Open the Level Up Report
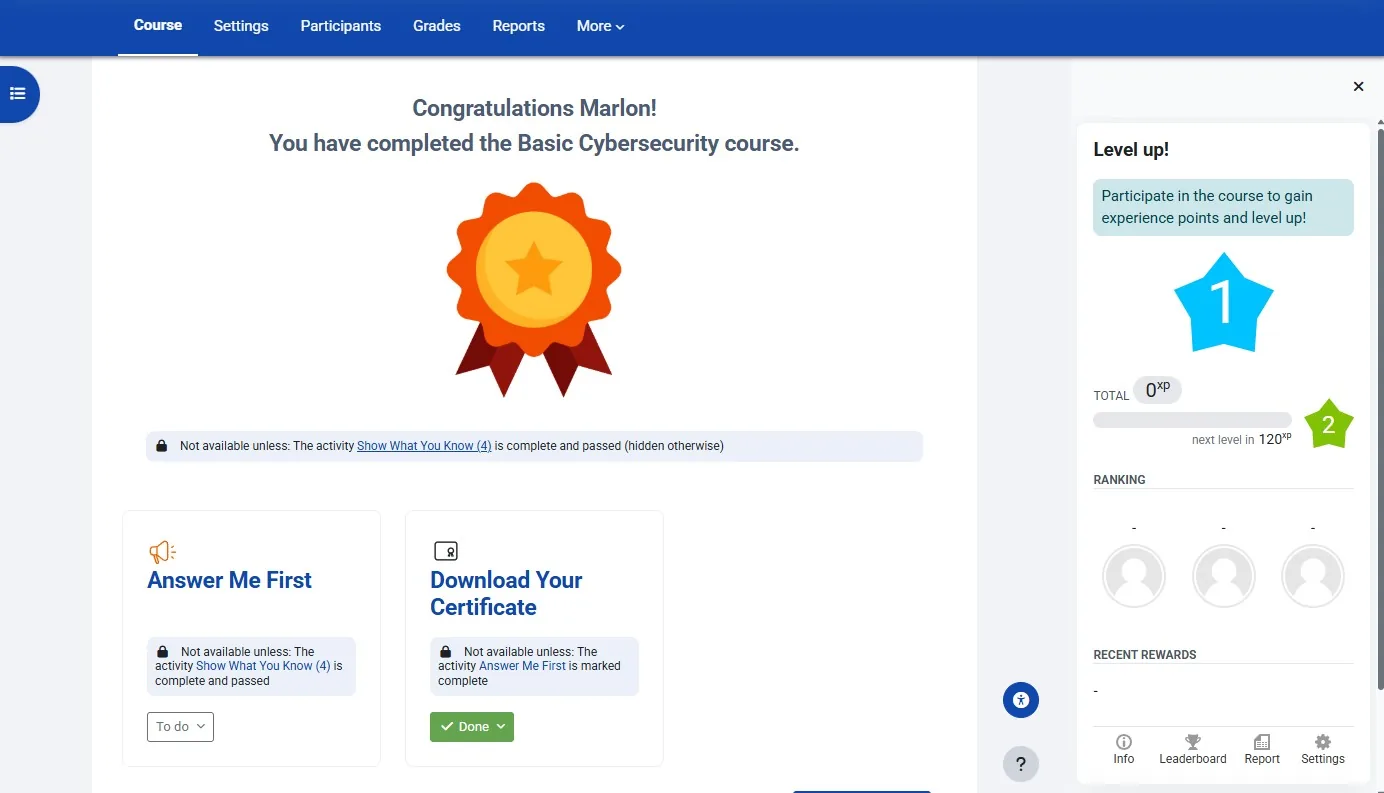This screenshot has width=1384, height=793. click(x=1261, y=748)
